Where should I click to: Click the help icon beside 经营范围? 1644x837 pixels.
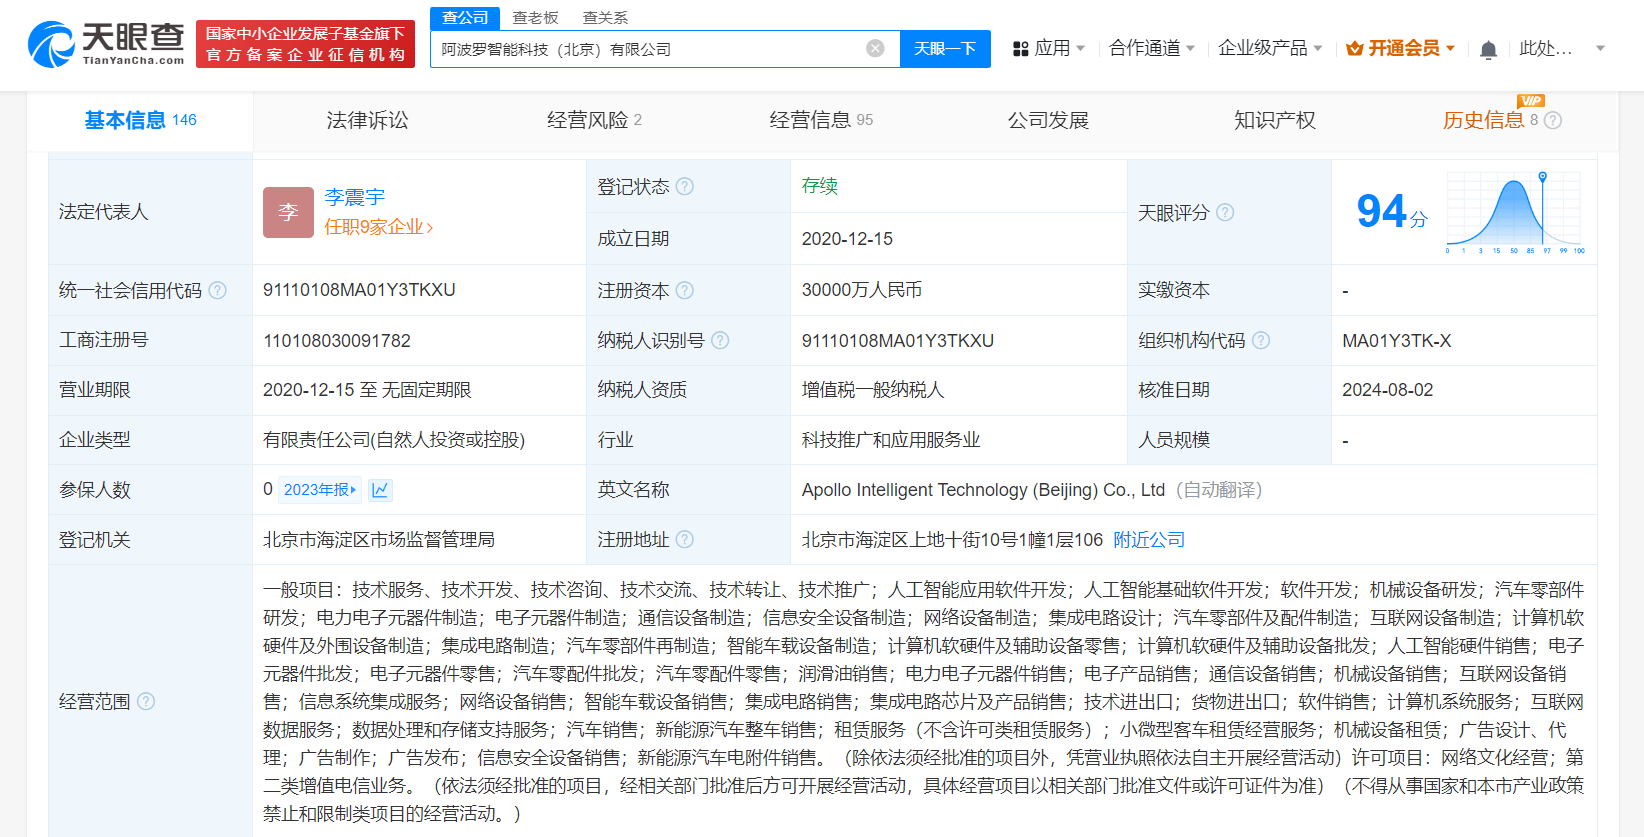pyautogui.click(x=146, y=702)
